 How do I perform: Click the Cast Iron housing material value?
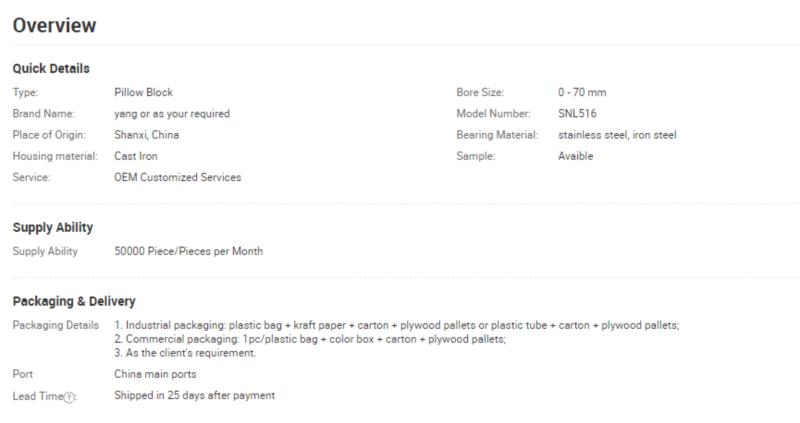coord(136,156)
